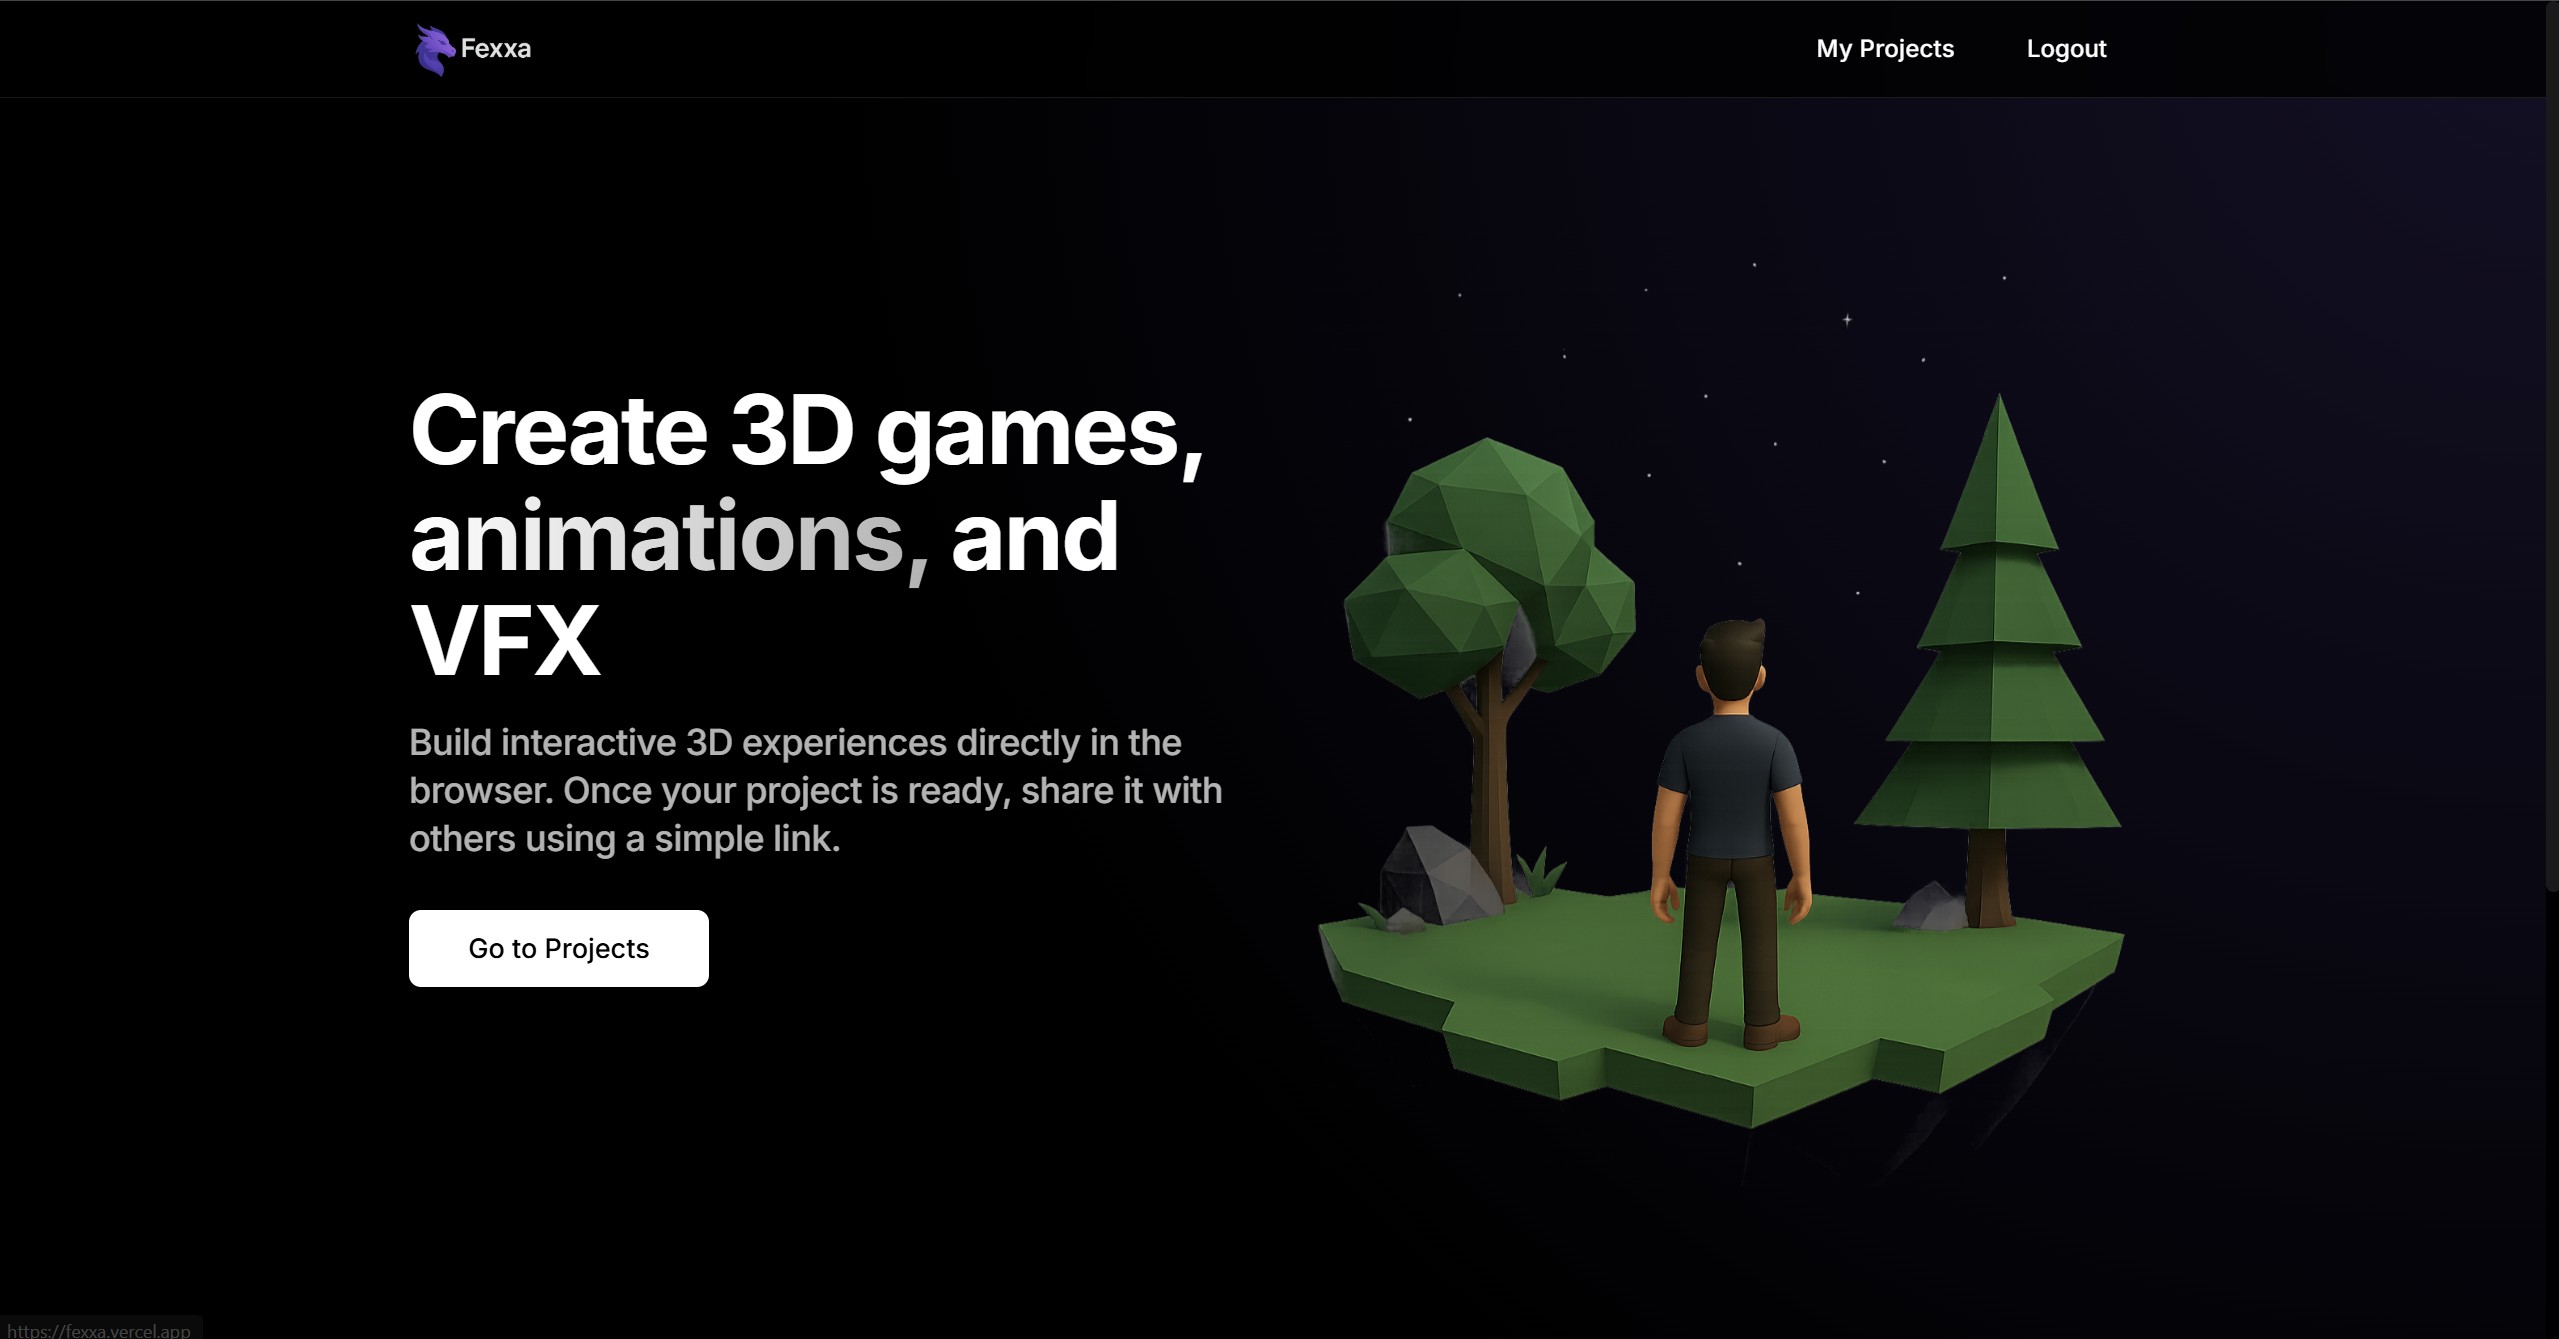The width and height of the screenshot is (2559, 1339).
Task: Click the bright four-point sparkle star
Action: (x=1847, y=320)
